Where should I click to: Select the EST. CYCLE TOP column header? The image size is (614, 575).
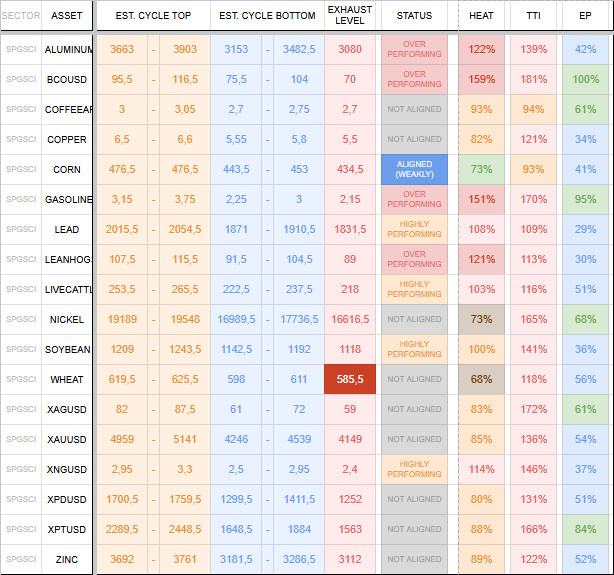click(x=153, y=16)
